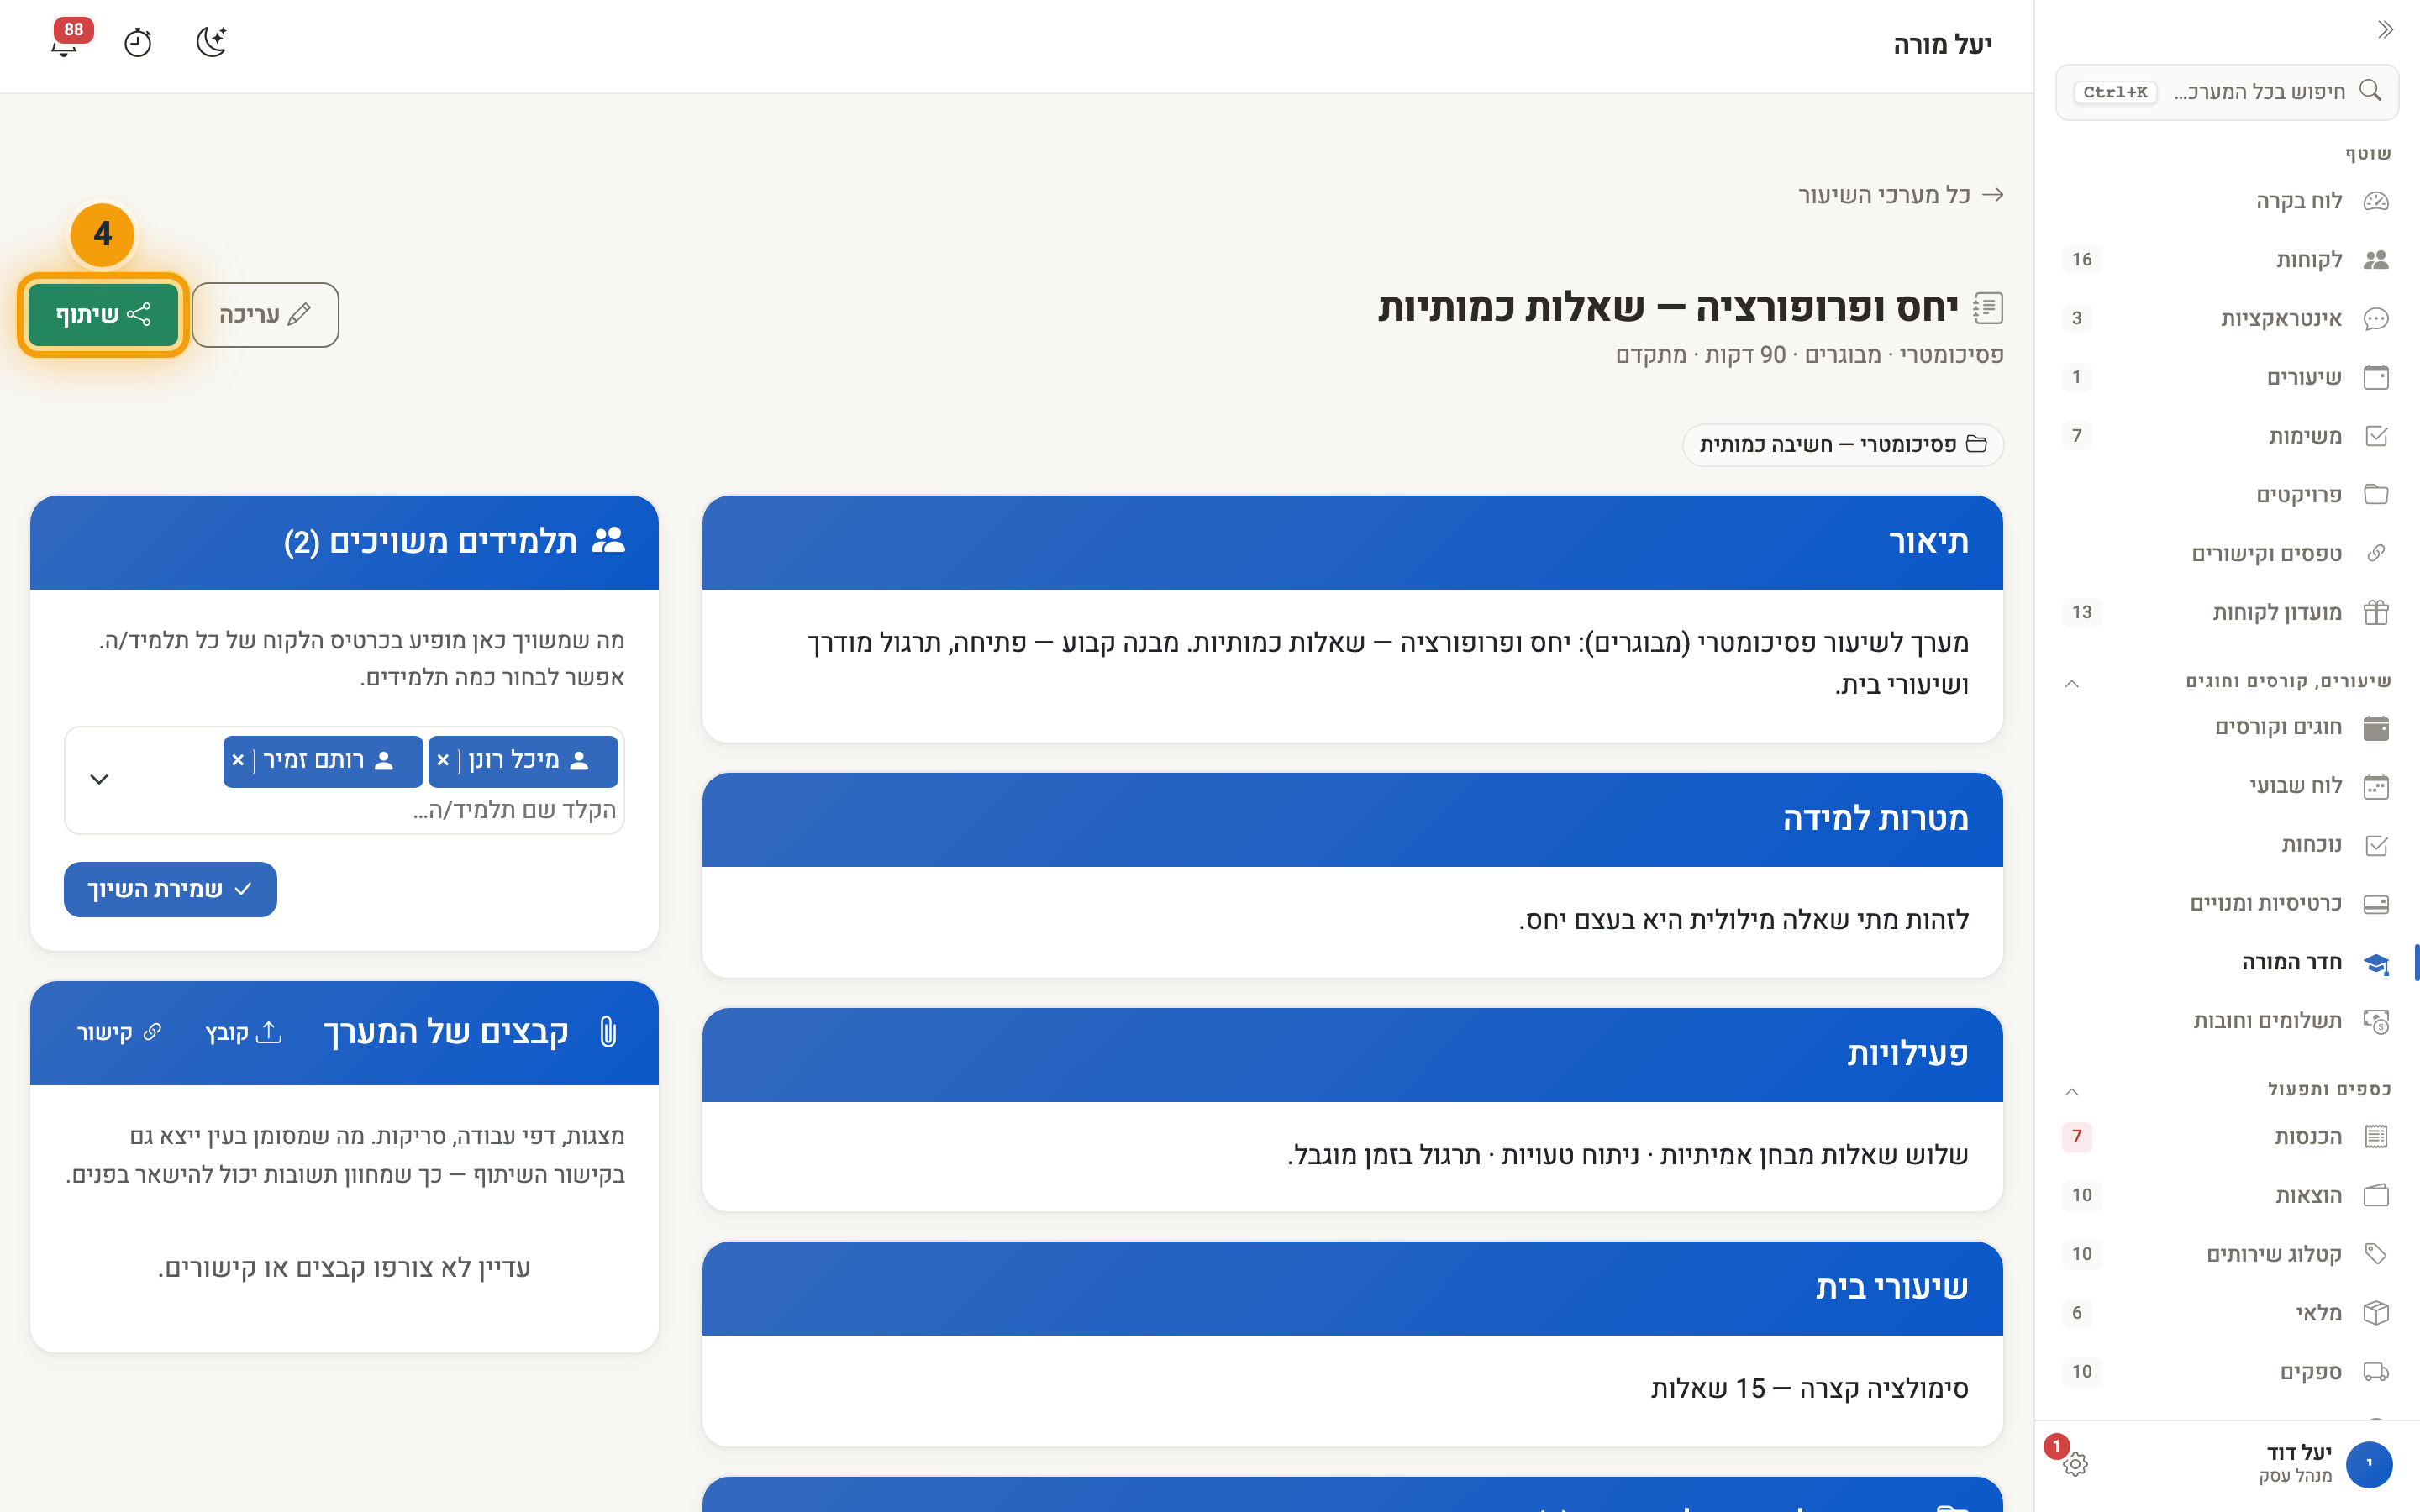Collapse the שיעורים, קורסים וחוגים section

pyautogui.click(x=2072, y=683)
